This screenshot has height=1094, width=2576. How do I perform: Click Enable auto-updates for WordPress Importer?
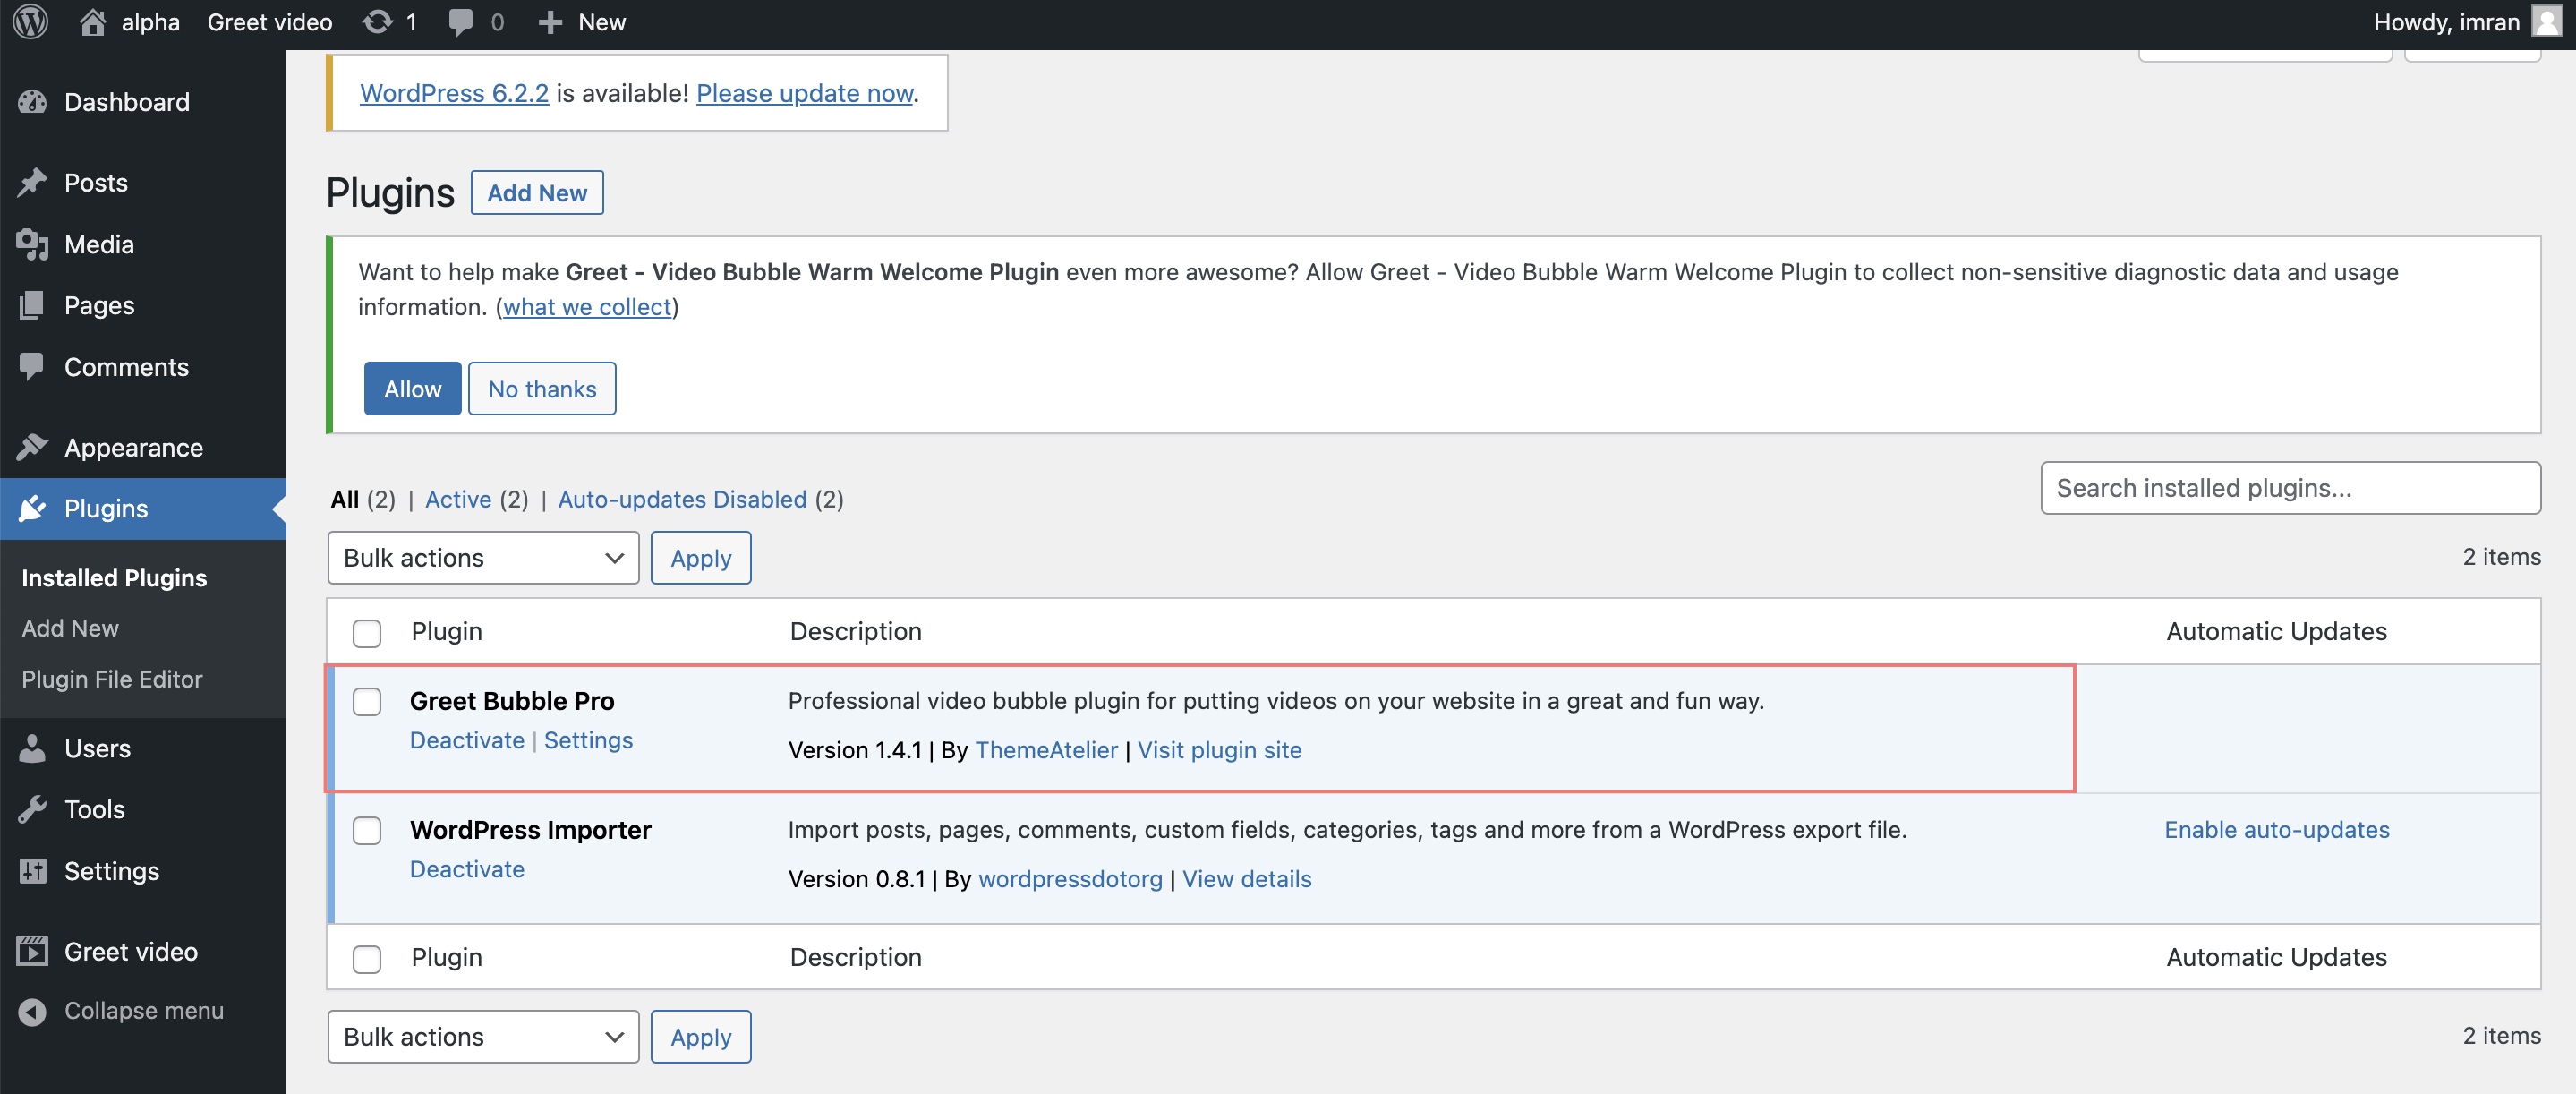coord(2276,830)
